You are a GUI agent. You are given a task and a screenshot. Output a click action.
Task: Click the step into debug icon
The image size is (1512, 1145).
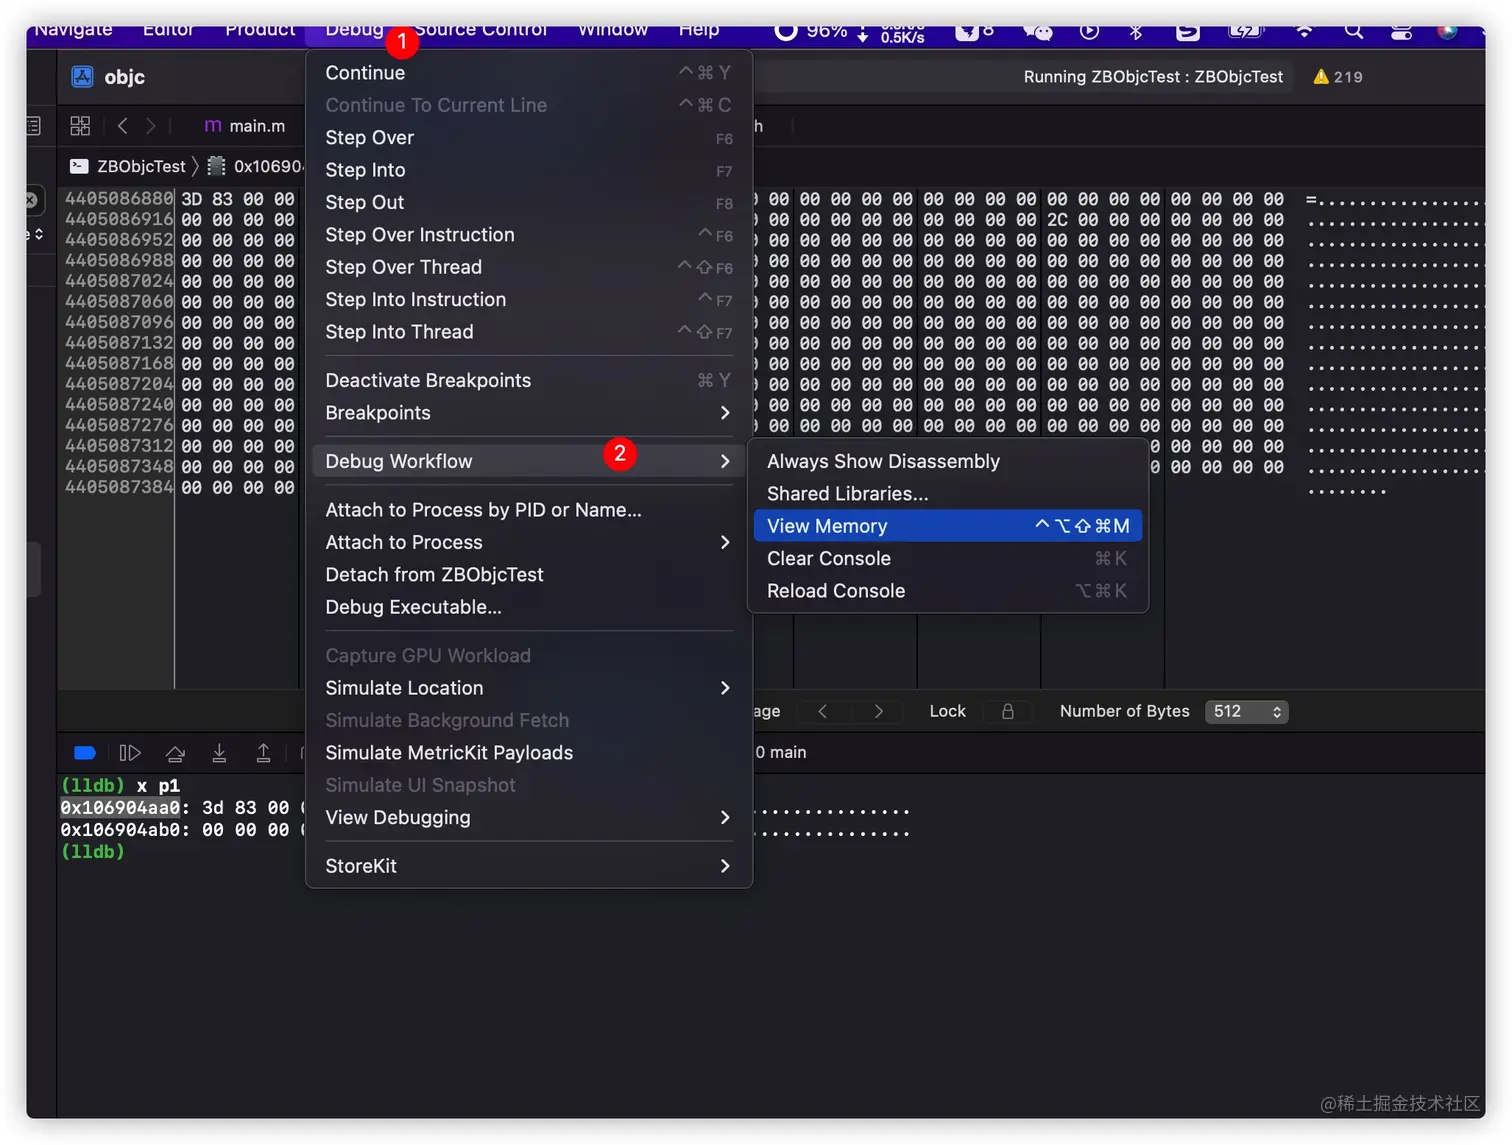219,753
